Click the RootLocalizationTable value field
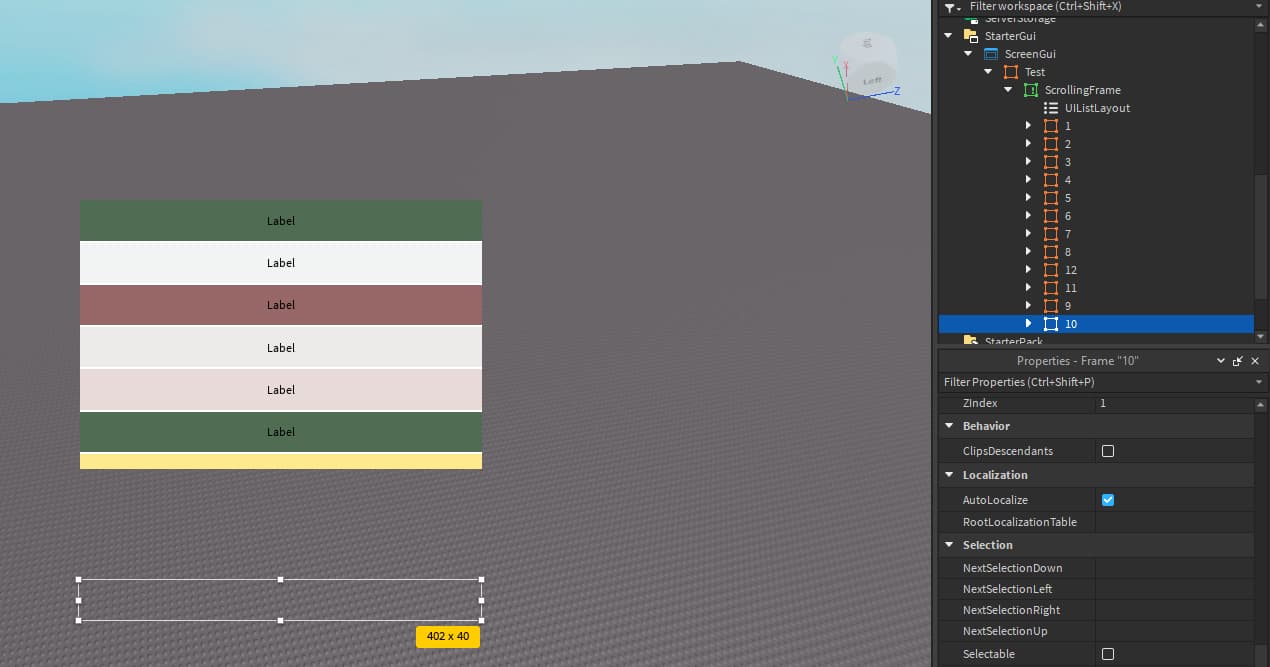Image resolution: width=1270 pixels, height=667 pixels. click(1174, 522)
